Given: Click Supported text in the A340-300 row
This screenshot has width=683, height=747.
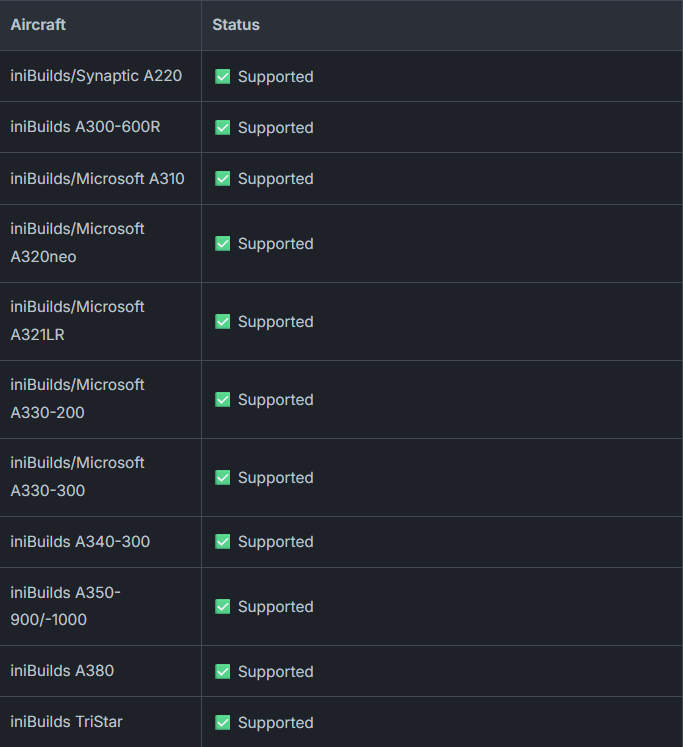Looking at the screenshot, I should 275,542.
